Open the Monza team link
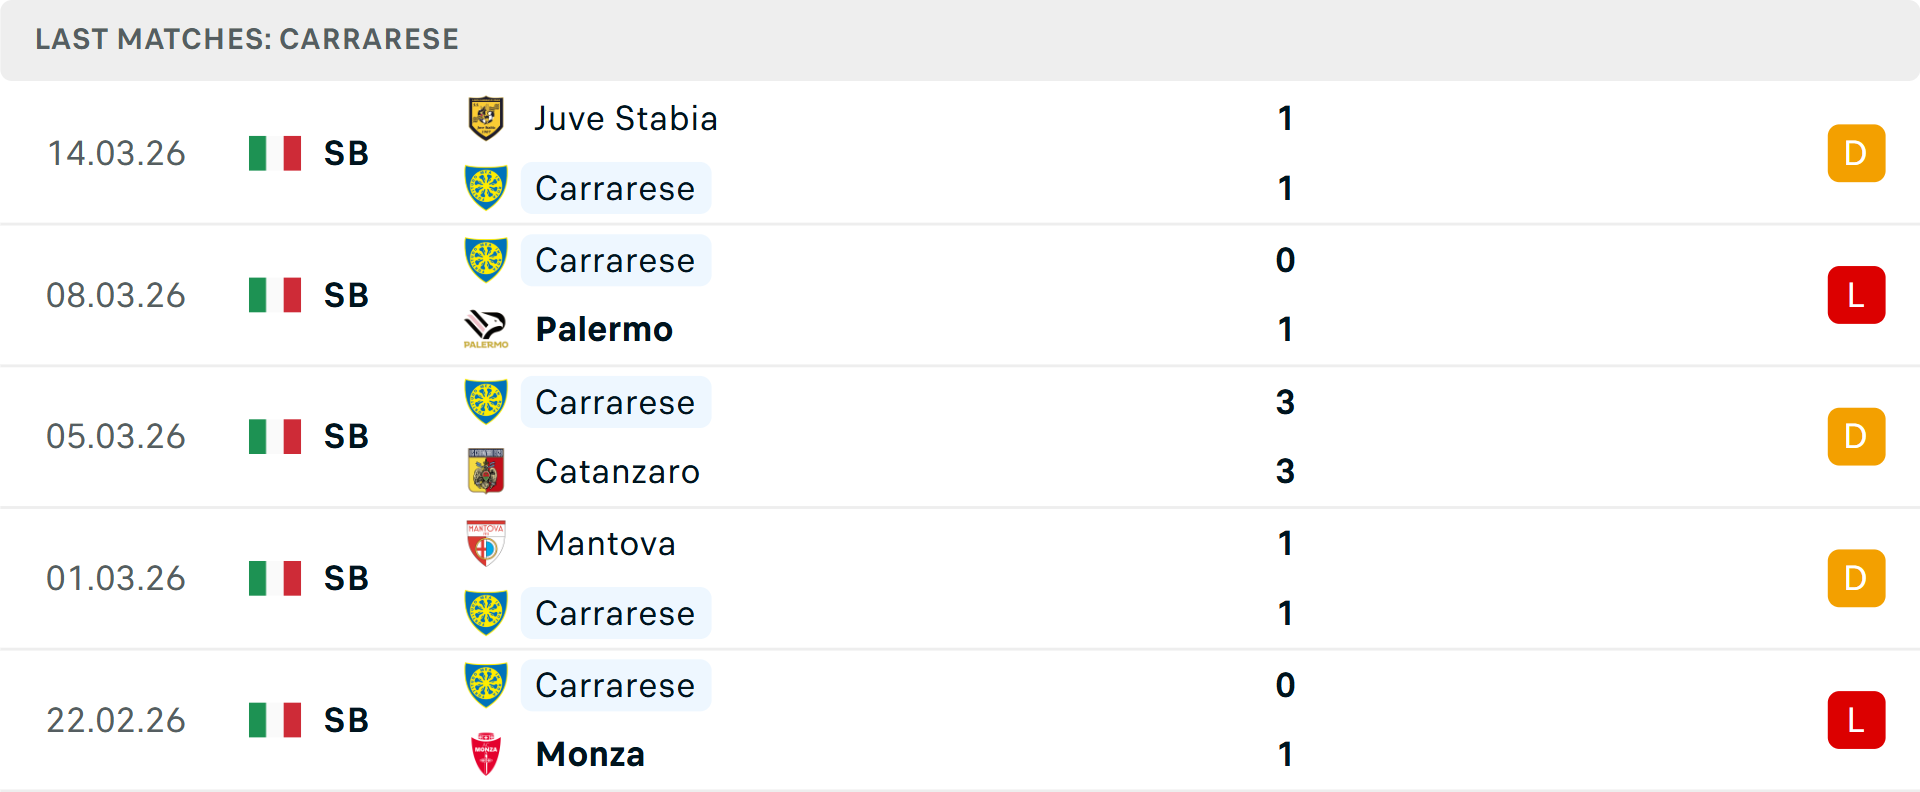This screenshot has height=792, width=1920. click(590, 754)
